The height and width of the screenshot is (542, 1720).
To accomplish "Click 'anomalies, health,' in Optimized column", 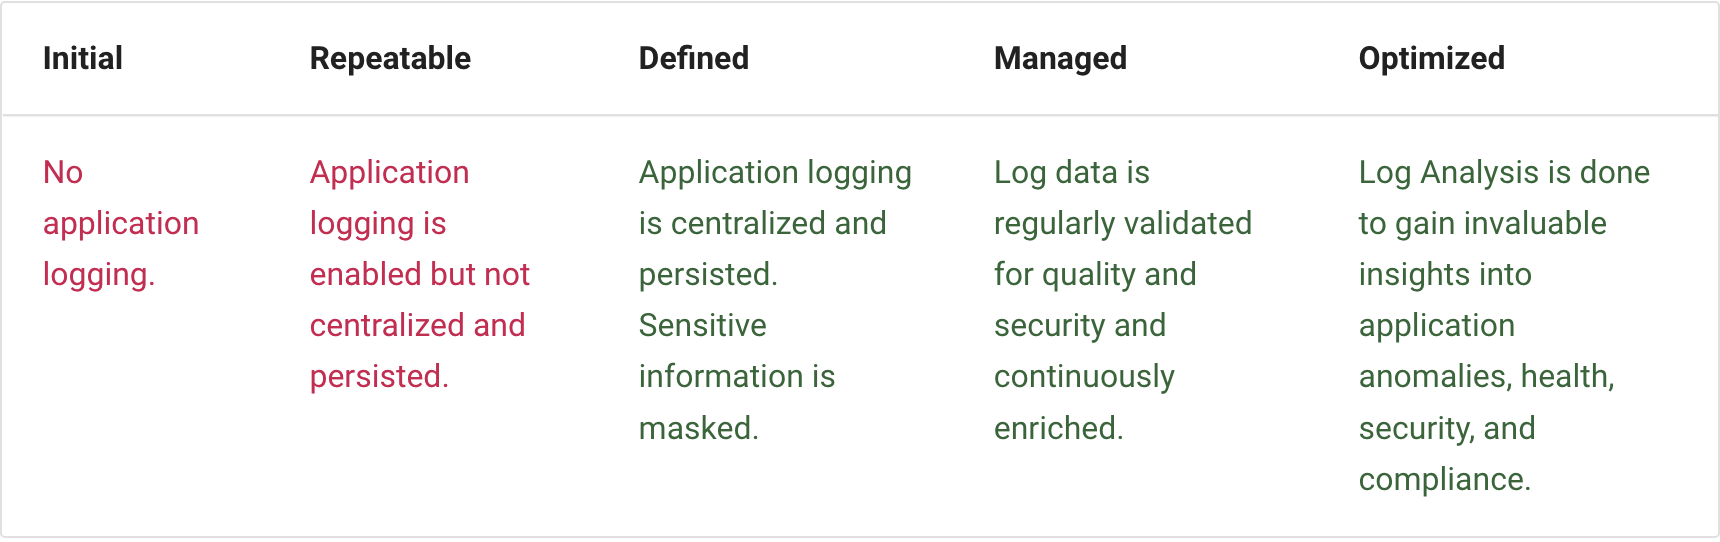I will click(x=1487, y=376).
